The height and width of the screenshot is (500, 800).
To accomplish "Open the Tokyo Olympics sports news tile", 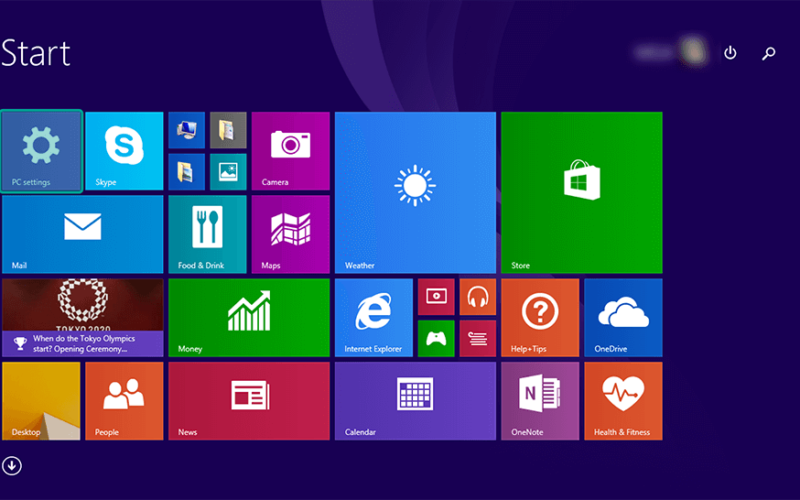I will pyautogui.click(x=83, y=317).
